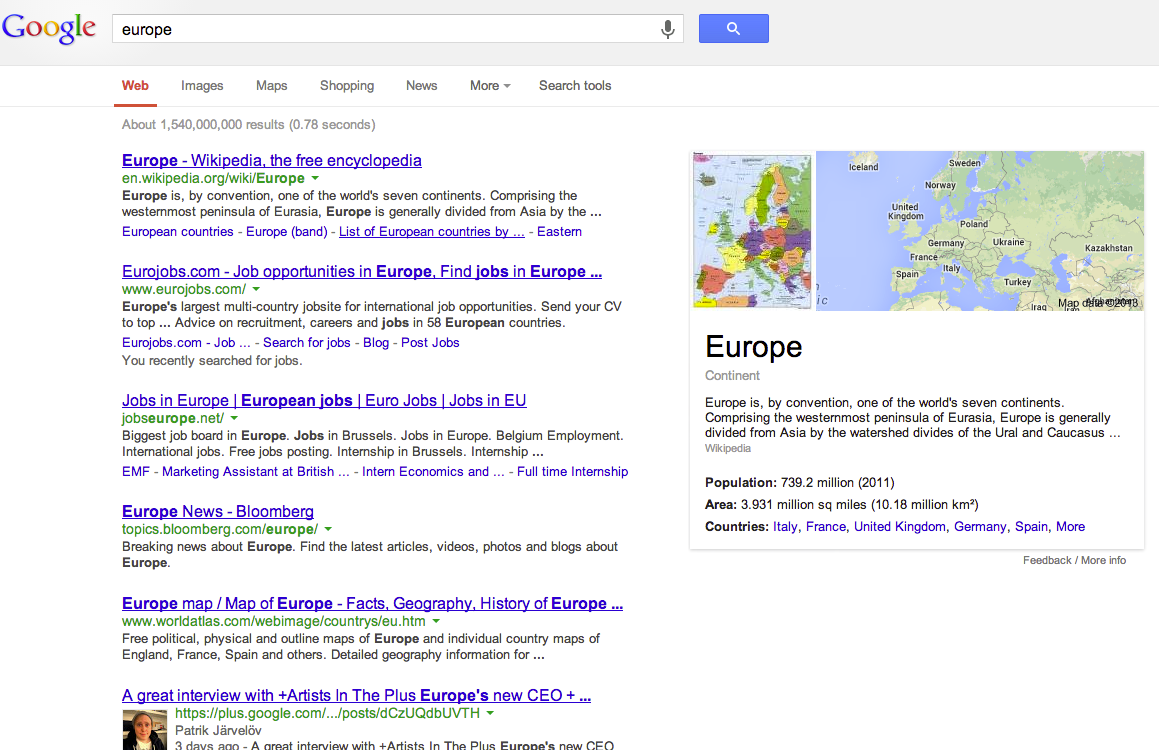1159x750 pixels.
Task: Open the Search for jobs sitelink
Action: click(307, 342)
